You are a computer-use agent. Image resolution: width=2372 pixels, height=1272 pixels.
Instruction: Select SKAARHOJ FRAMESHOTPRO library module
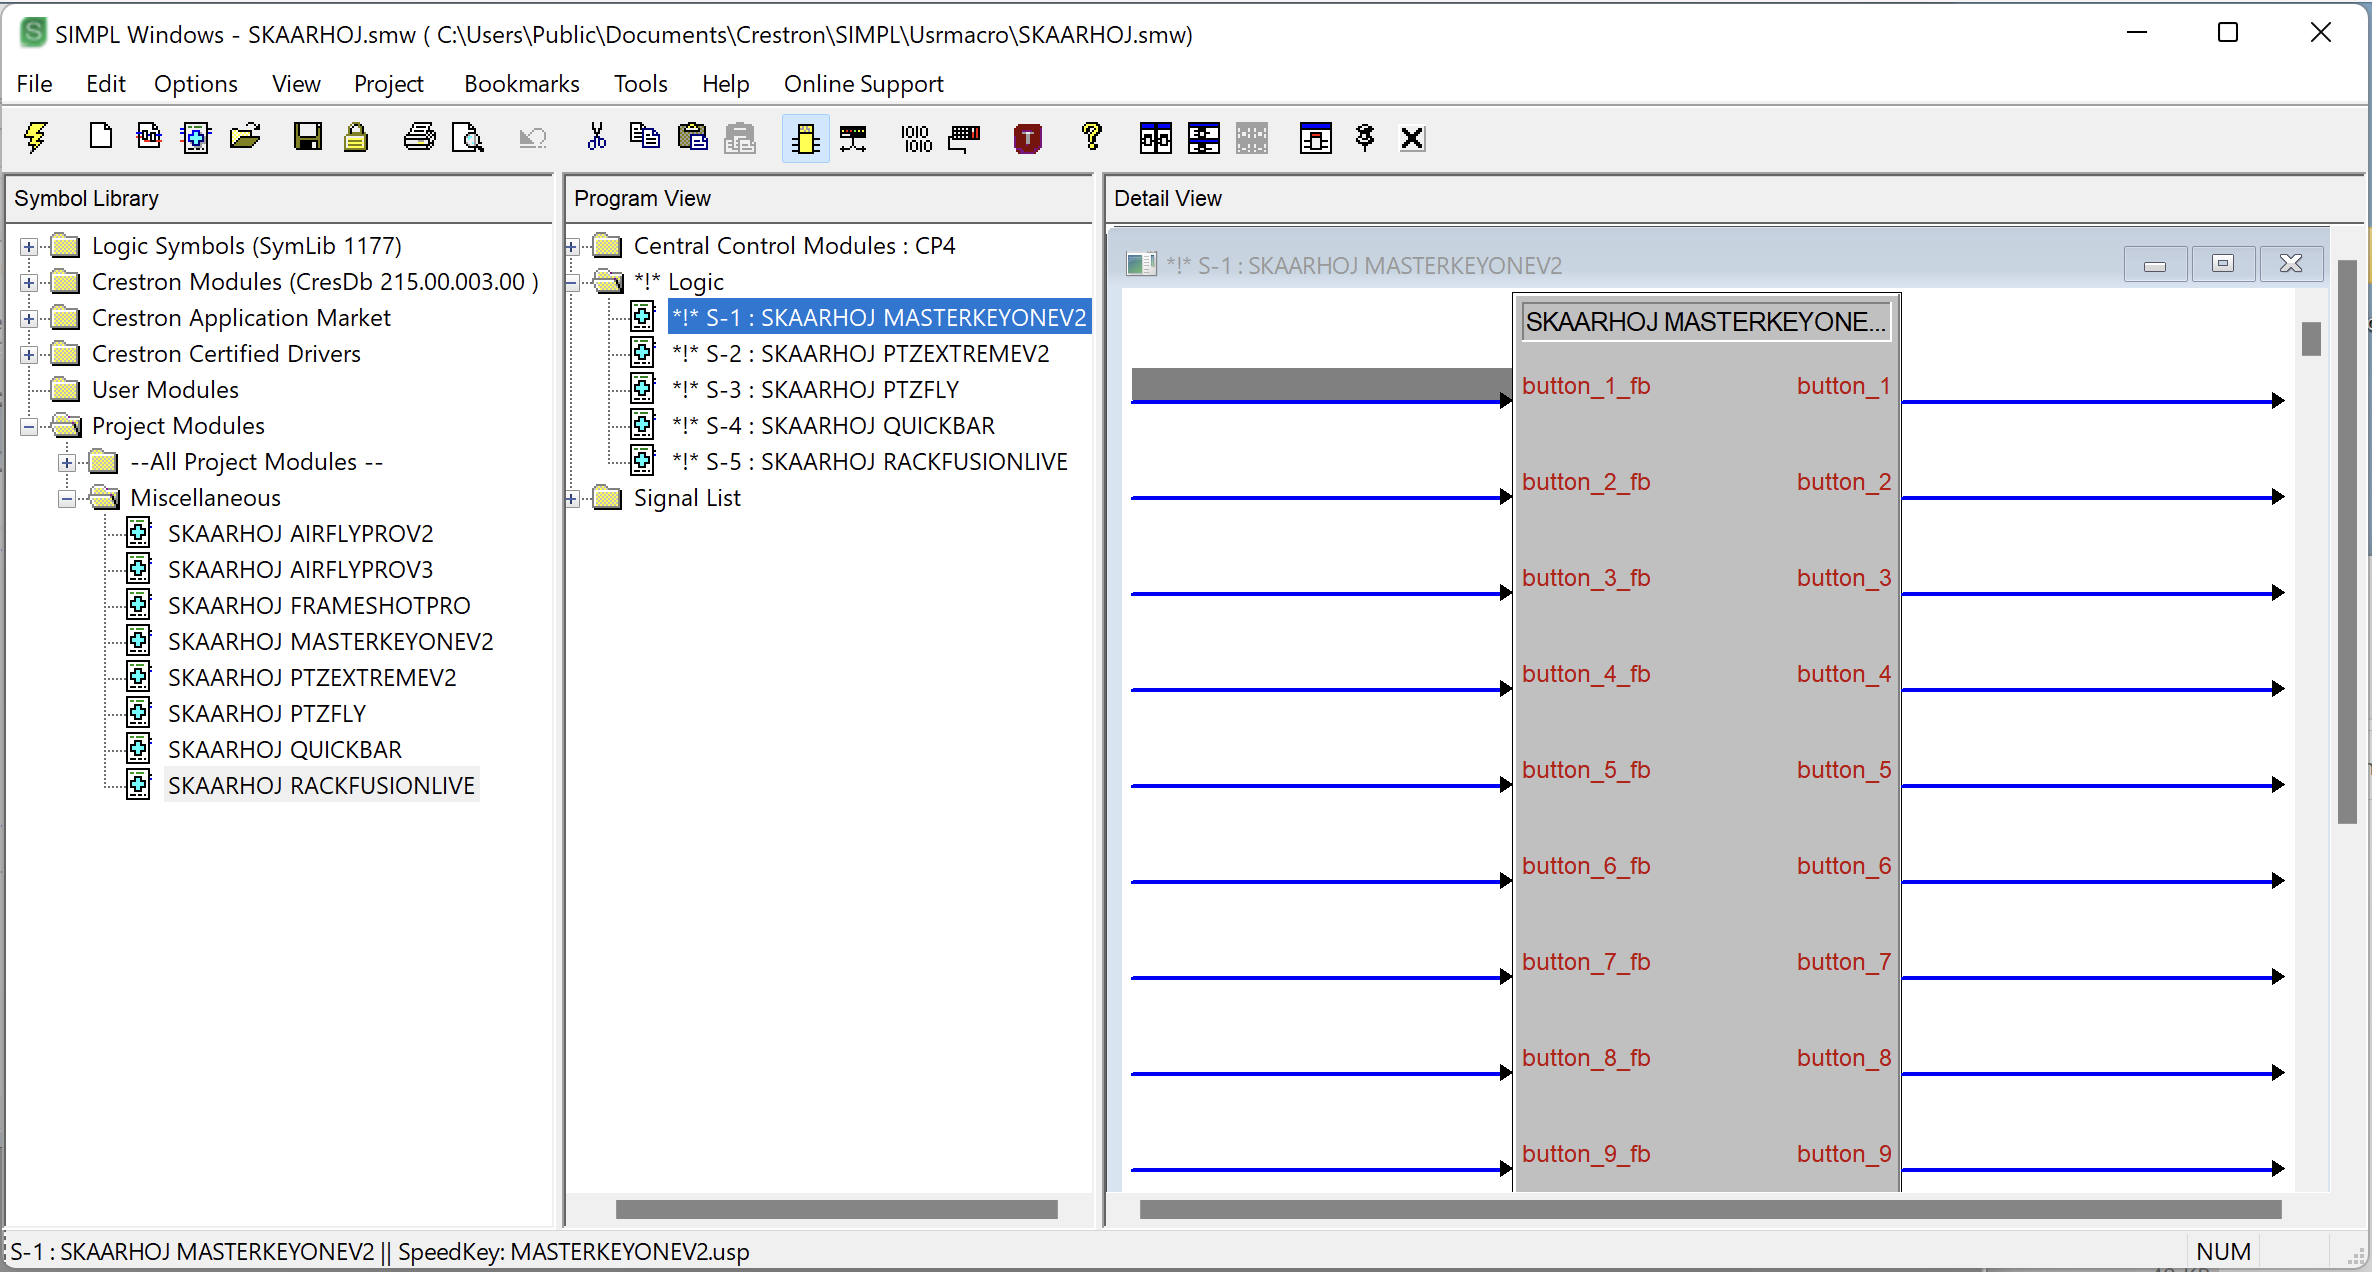coord(319,606)
